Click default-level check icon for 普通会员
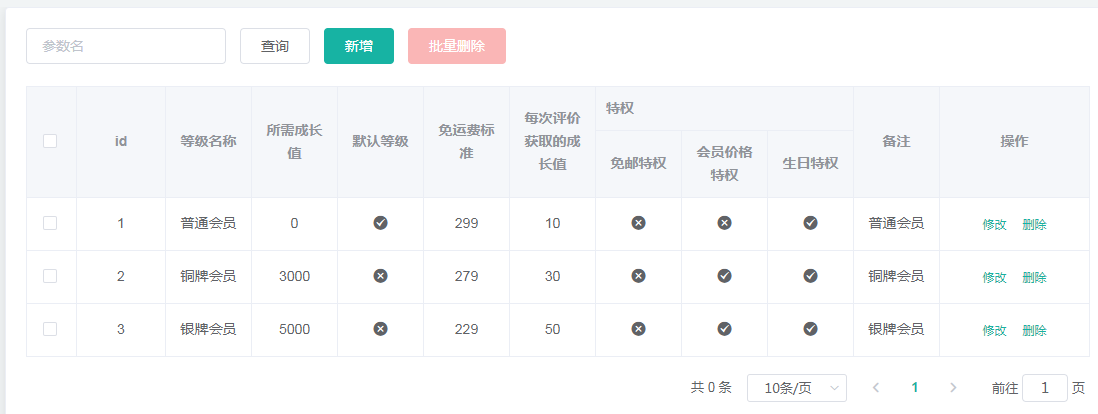1098x414 pixels. [x=380, y=223]
